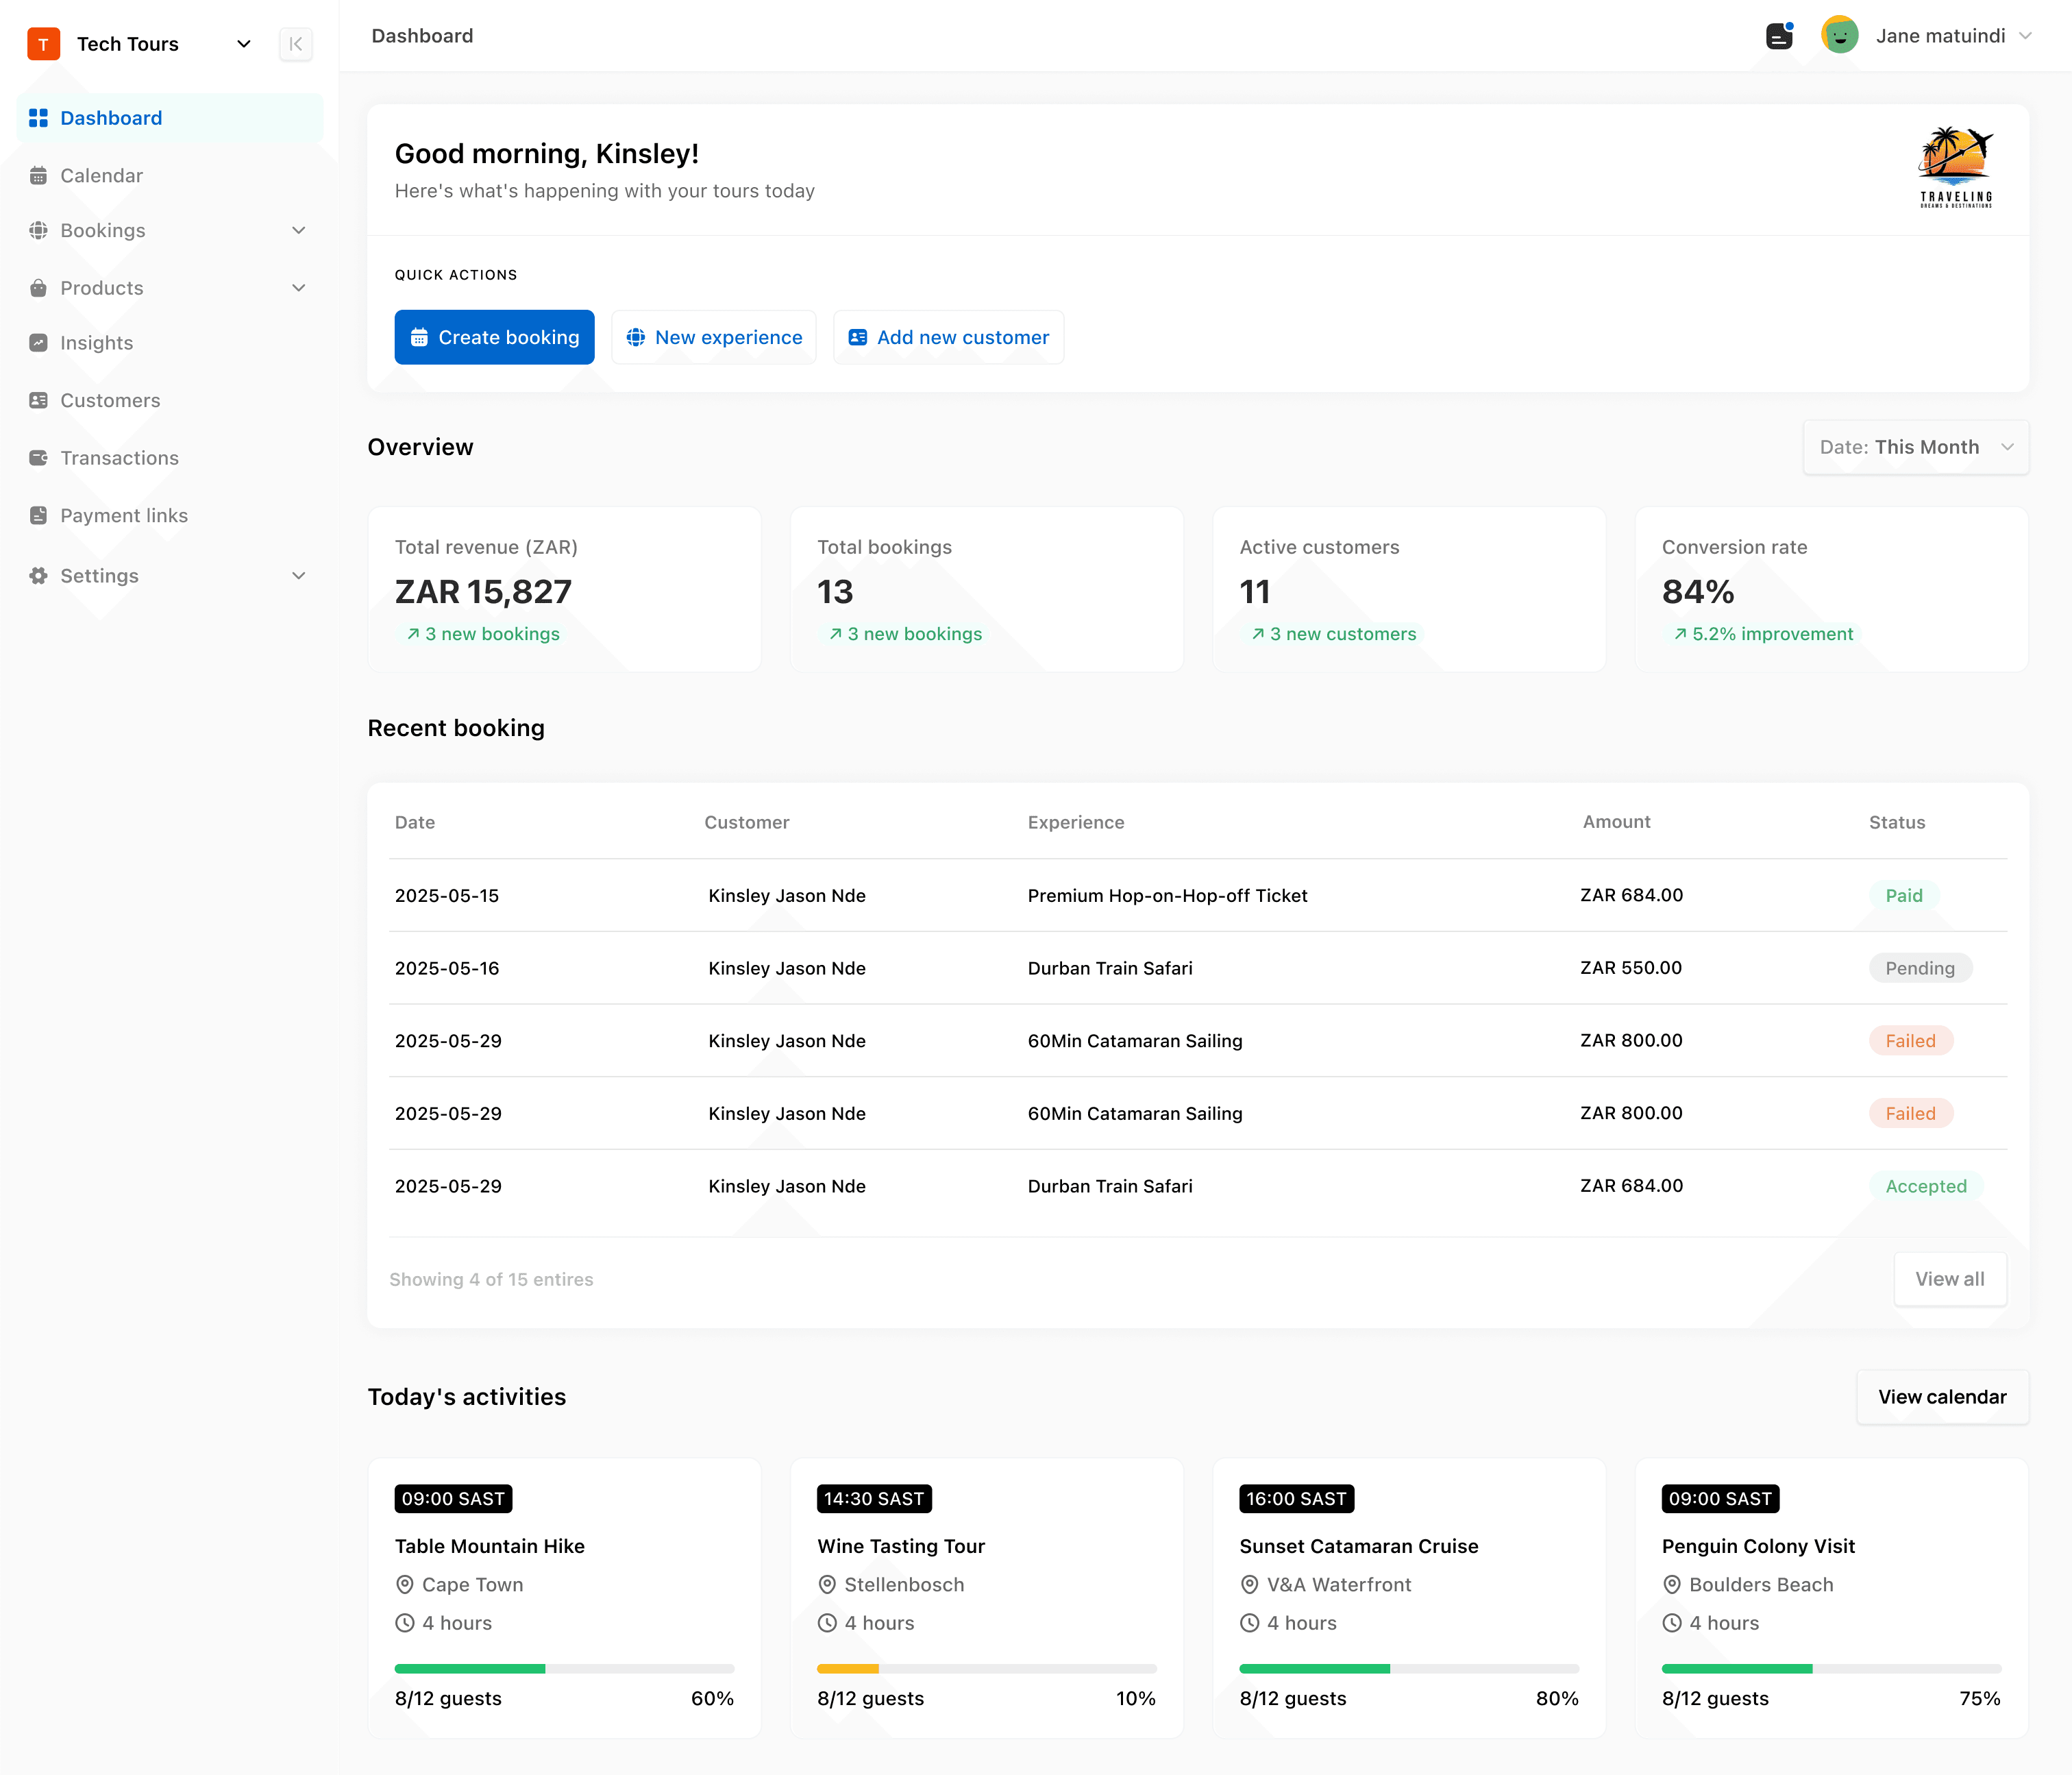Open the Tech Tours workspace switcher
Screen dimensions: 2072x1775
click(x=243, y=44)
